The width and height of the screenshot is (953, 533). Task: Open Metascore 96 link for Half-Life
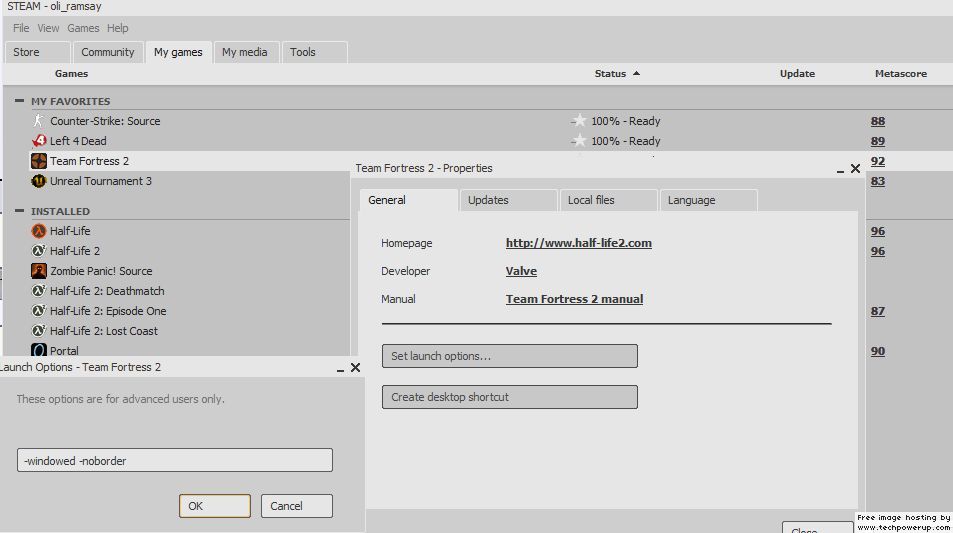click(877, 231)
